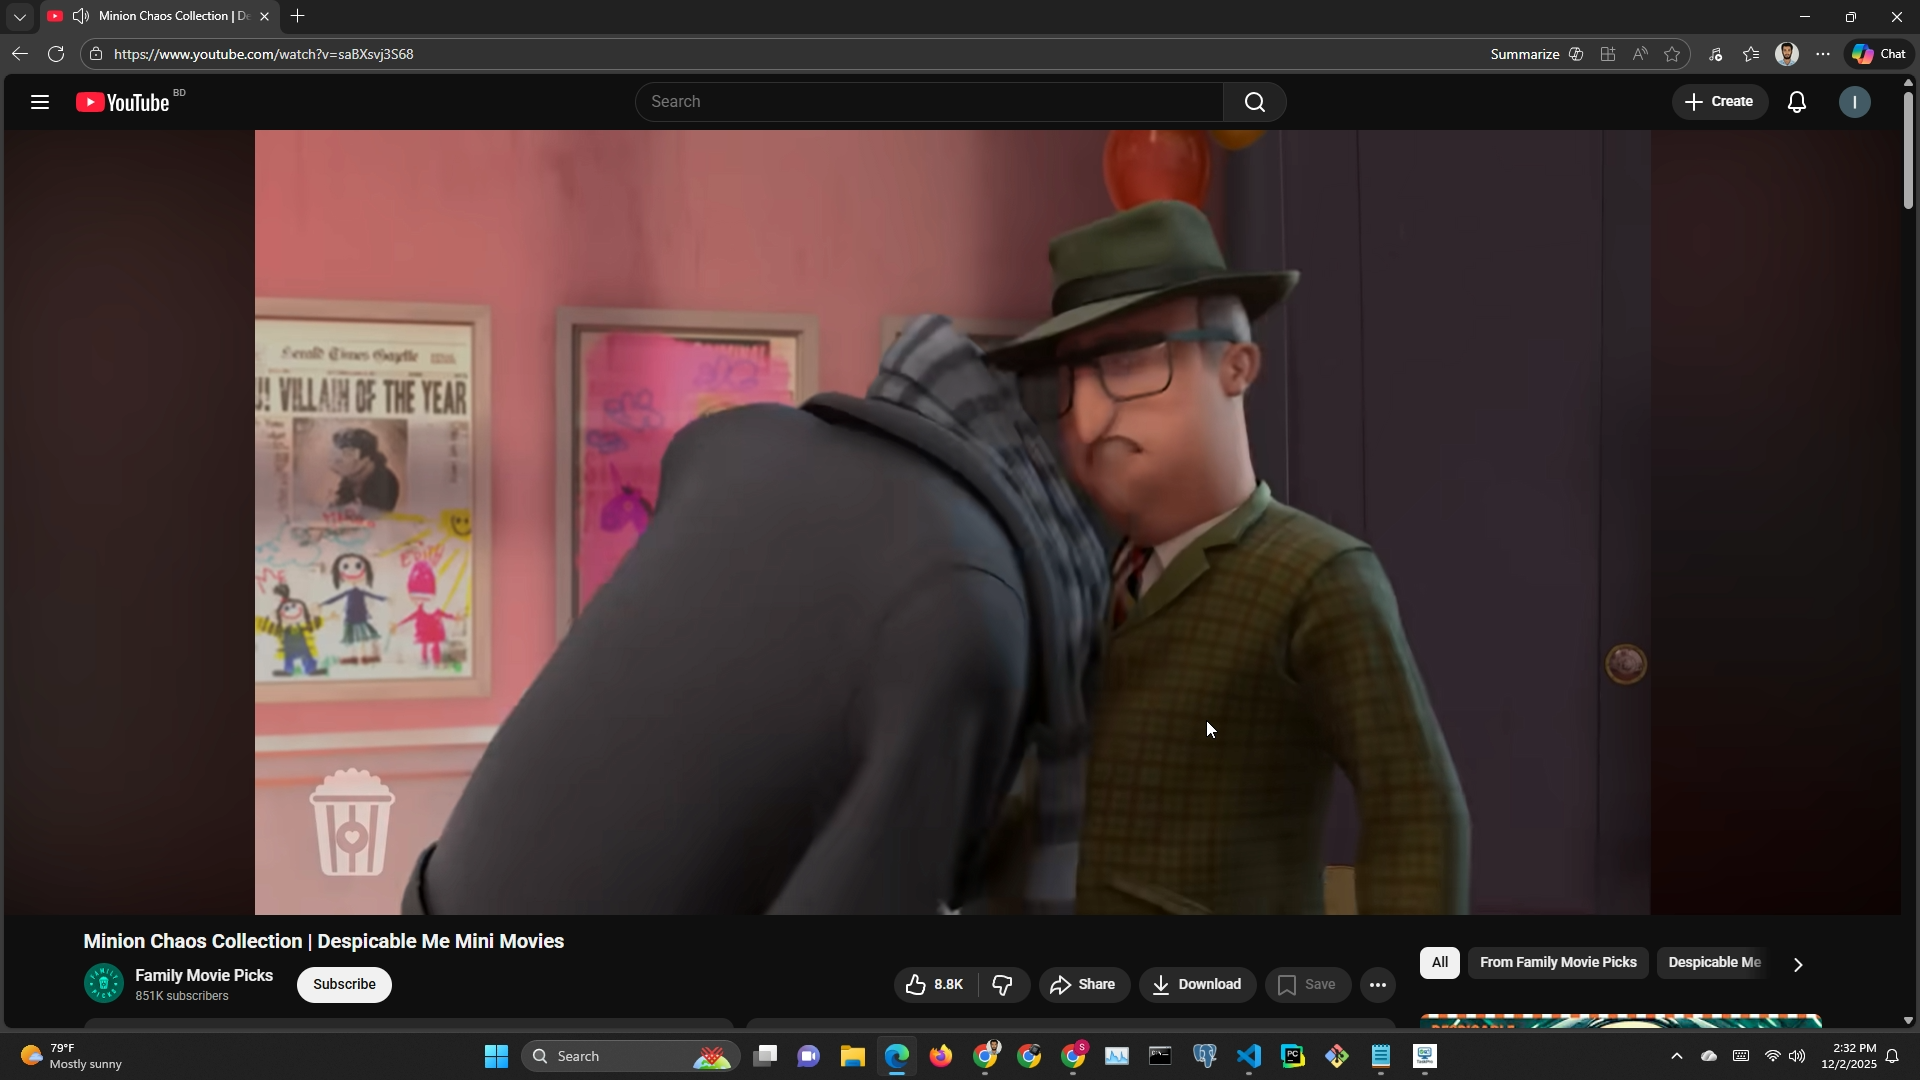
Task: Download the video
Action: coord(1197,985)
